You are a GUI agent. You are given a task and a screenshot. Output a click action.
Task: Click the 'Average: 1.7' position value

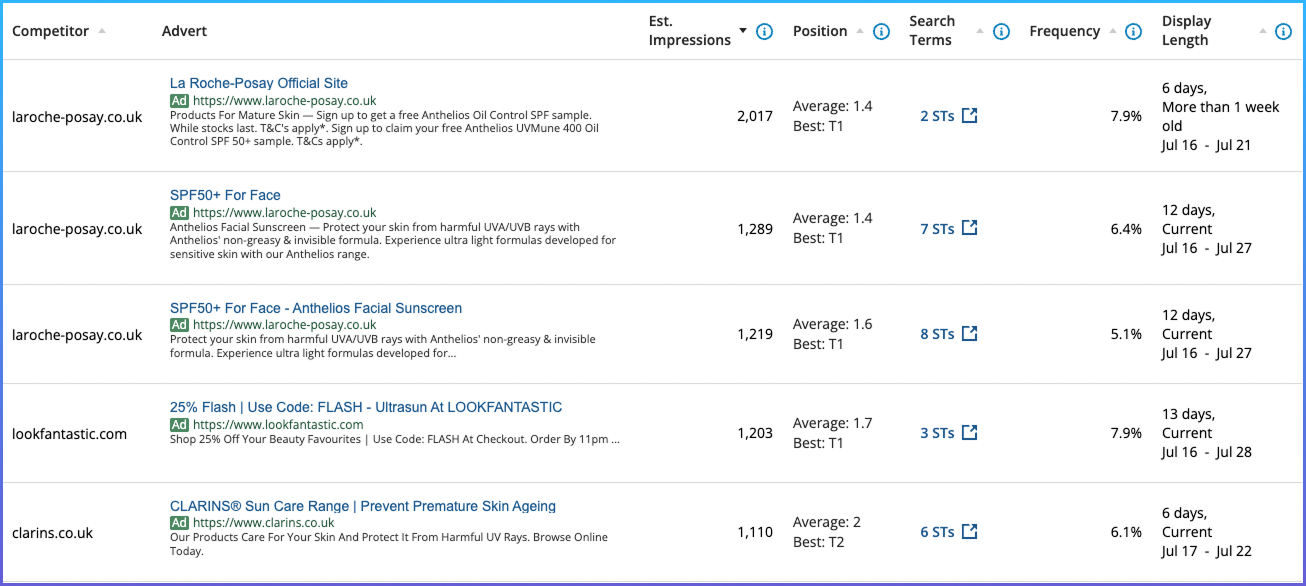(x=832, y=423)
